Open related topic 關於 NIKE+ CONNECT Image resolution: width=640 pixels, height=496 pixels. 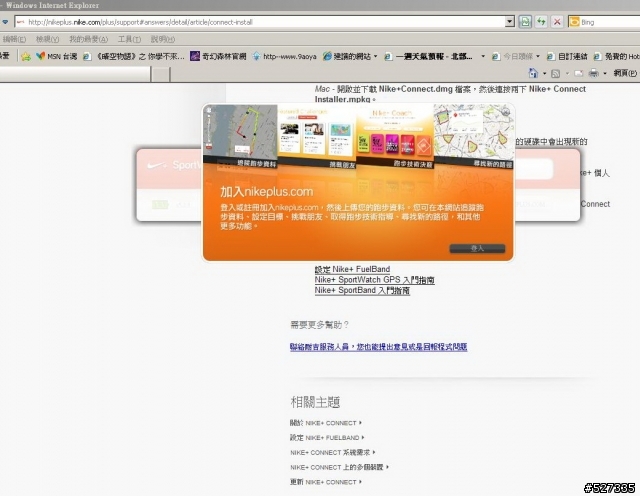tap(326, 423)
